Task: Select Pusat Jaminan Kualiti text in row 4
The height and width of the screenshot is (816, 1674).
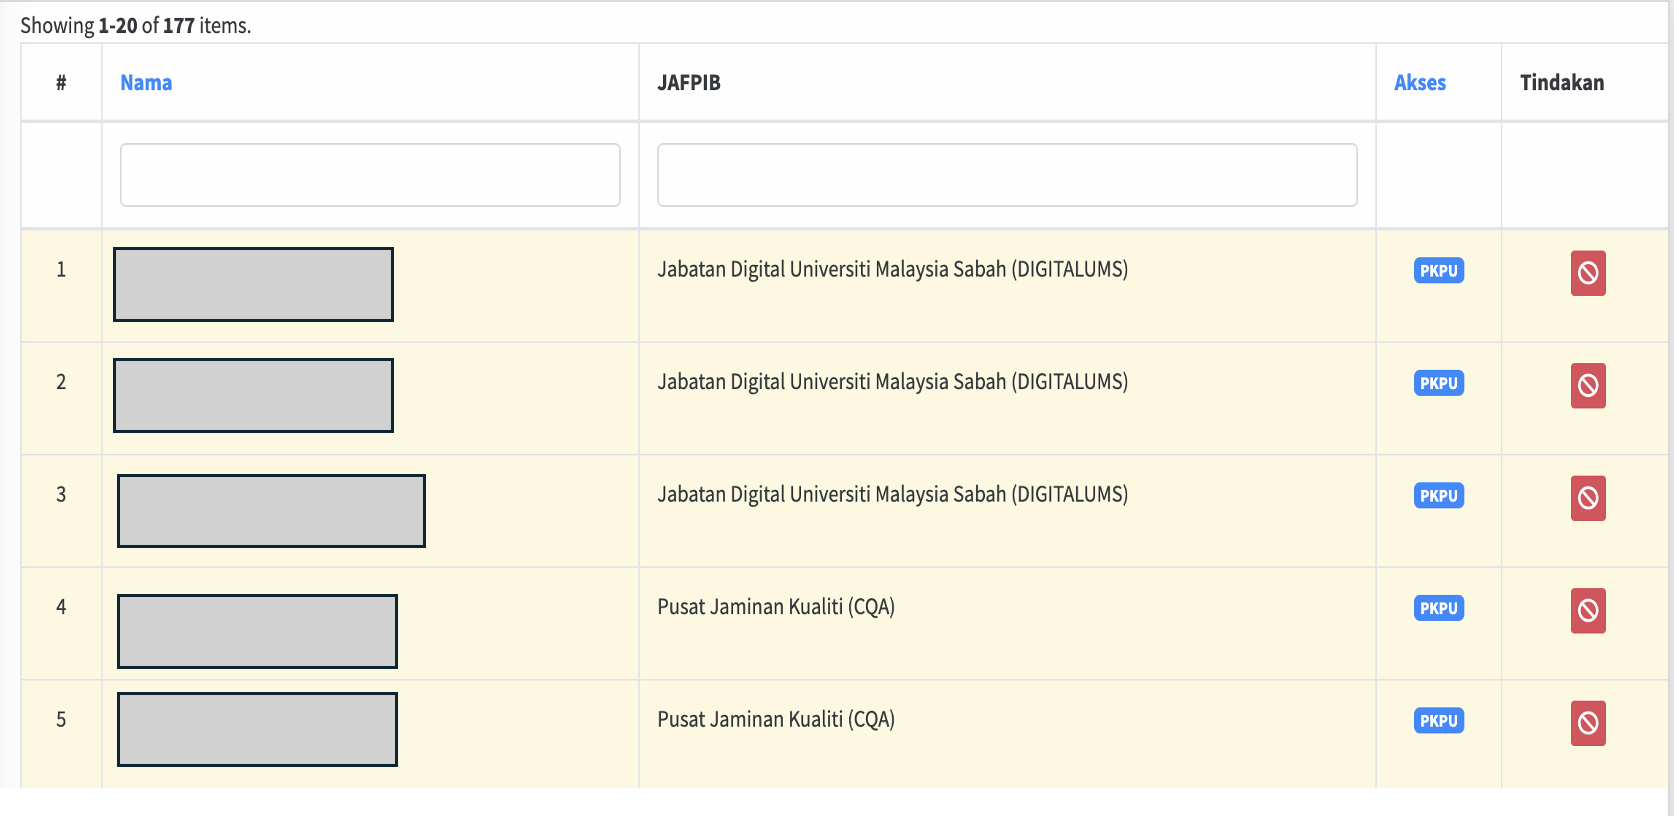Action: [775, 607]
